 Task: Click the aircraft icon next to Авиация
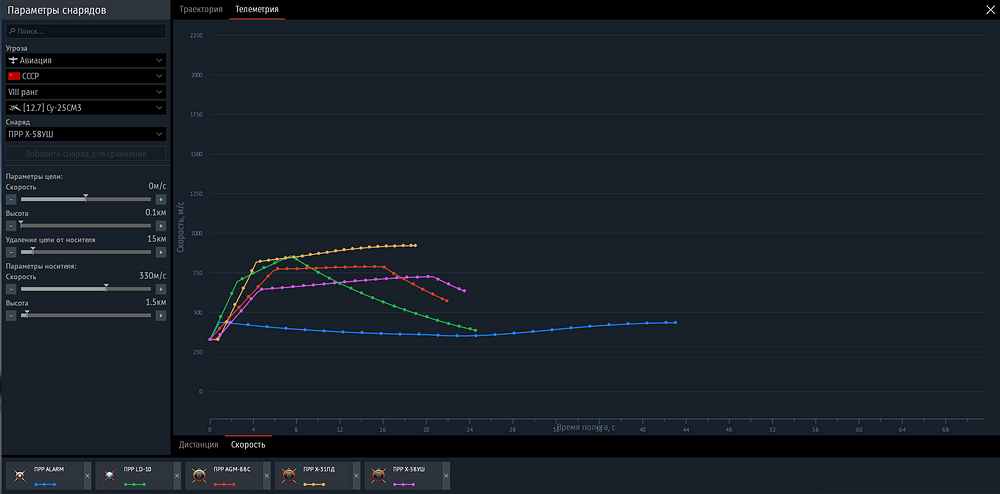tap(13, 60)
